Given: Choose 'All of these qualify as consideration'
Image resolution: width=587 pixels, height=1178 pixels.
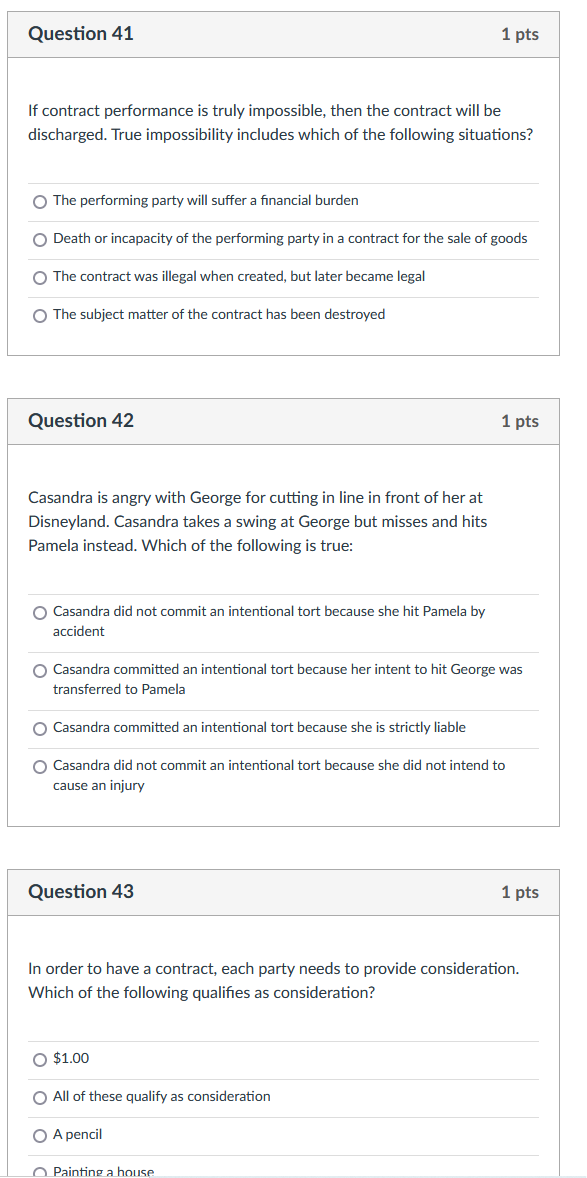Looking at the screenshot, I should tap(39, 1097).
